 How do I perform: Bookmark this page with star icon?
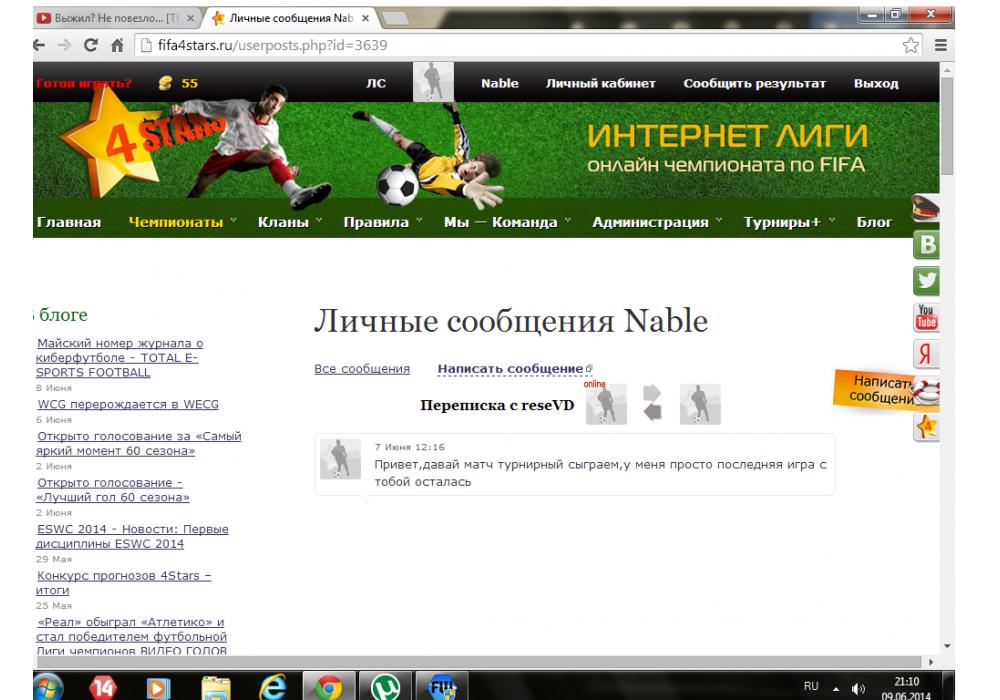pos(910,46)
